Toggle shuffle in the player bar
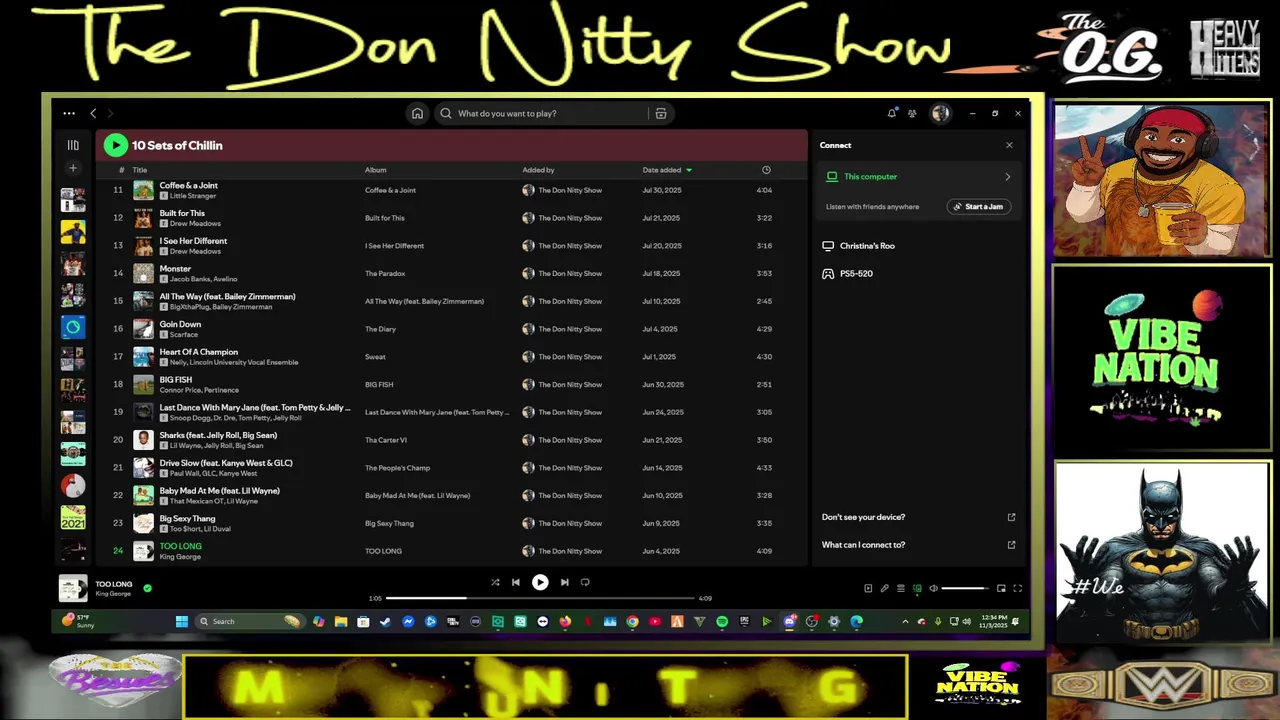This screenshot has height=720, width=1280. coord(495,582)
